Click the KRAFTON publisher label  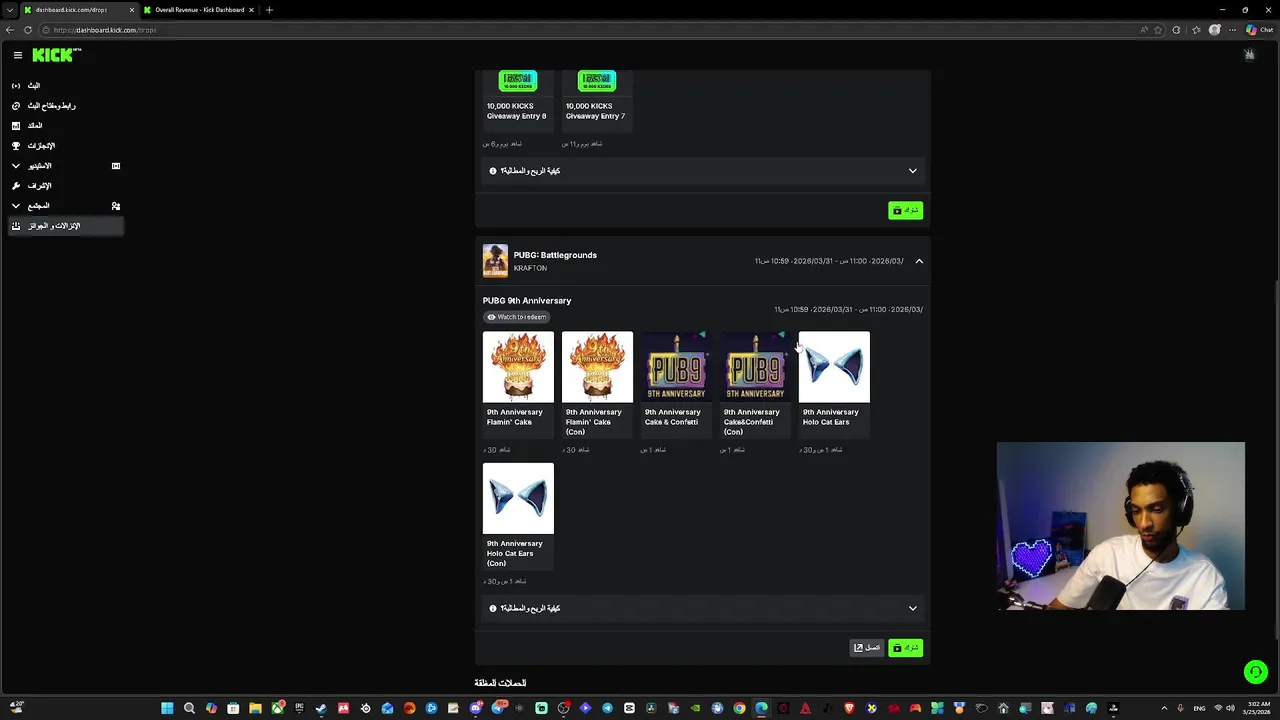[x=530, y=268]
